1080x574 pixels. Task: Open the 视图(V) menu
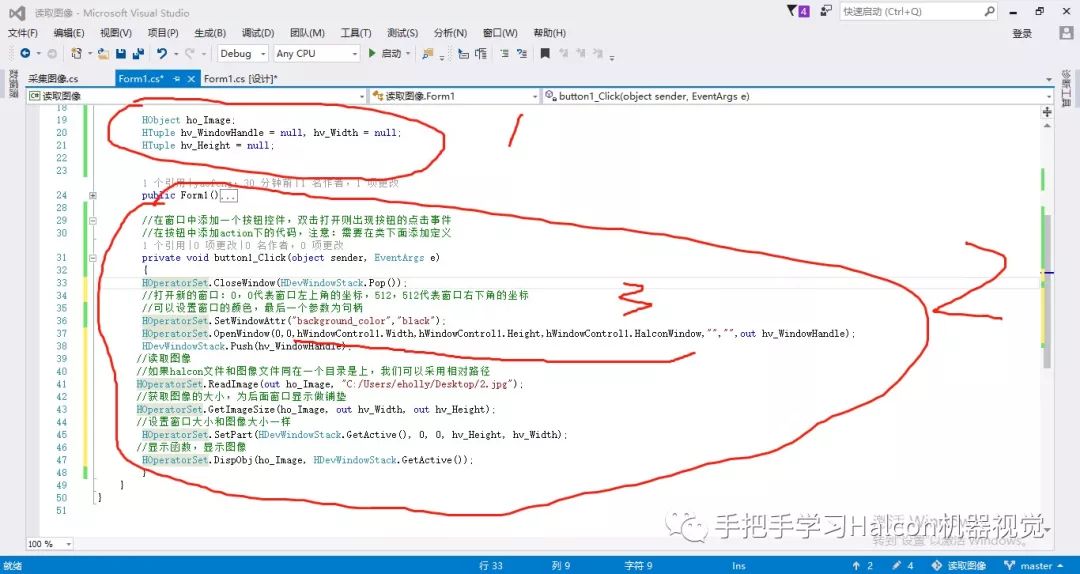(x=116, y=32)
